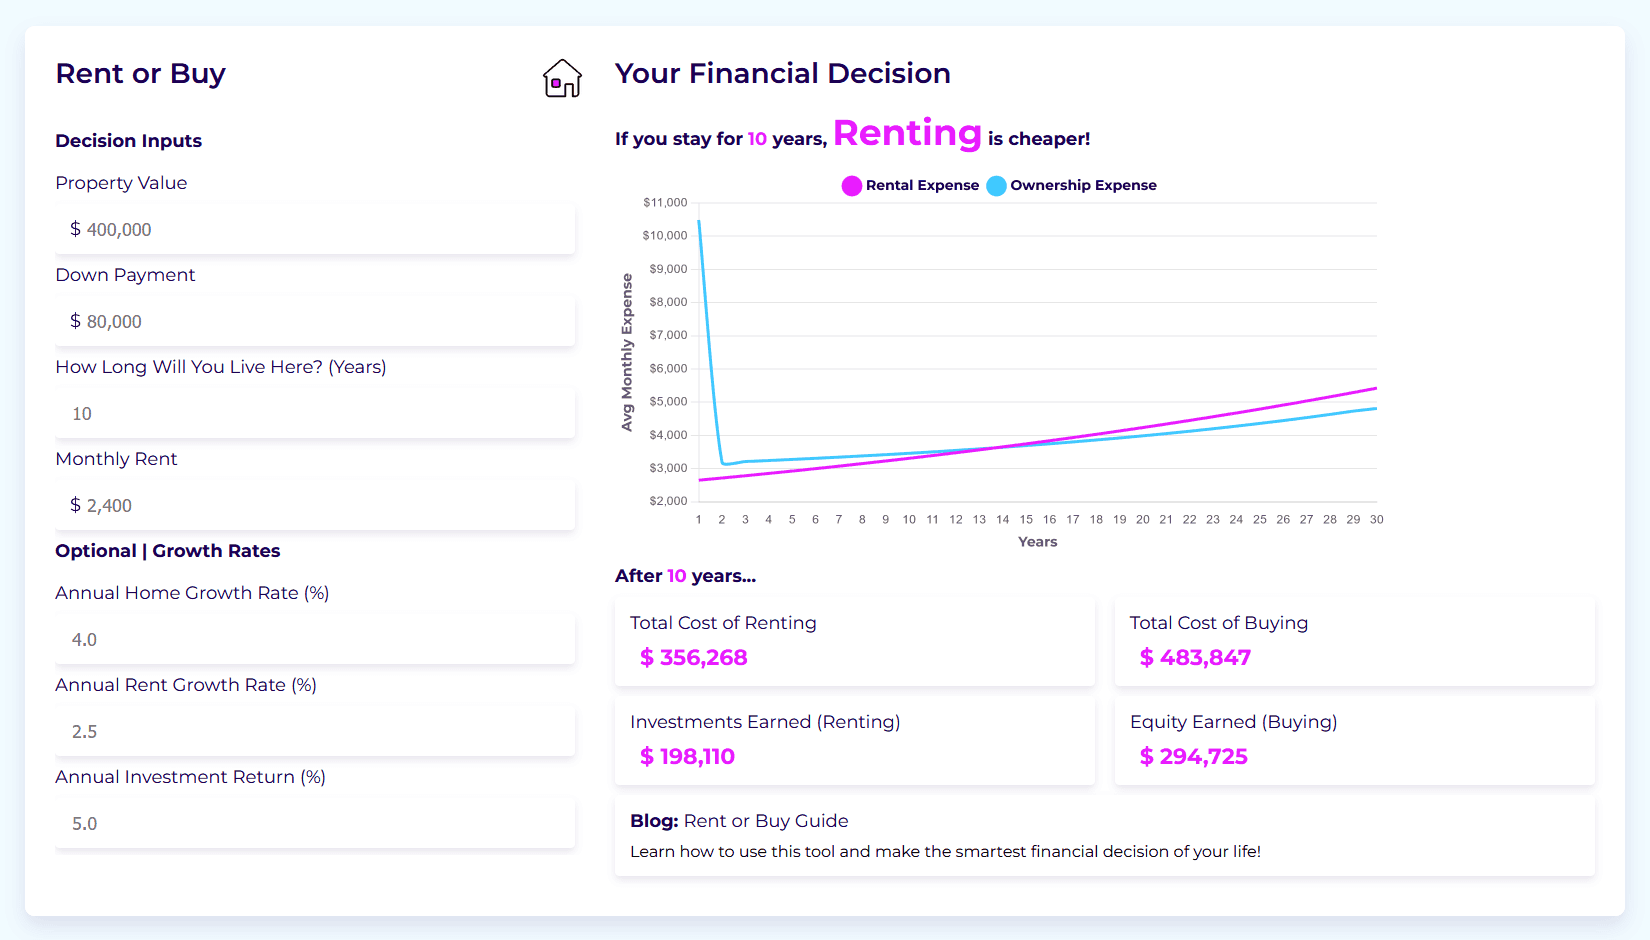The height and width of the screenshot is (940, 1650).
Task: Click the Monthly Rent input field
Action: (315, 505)
